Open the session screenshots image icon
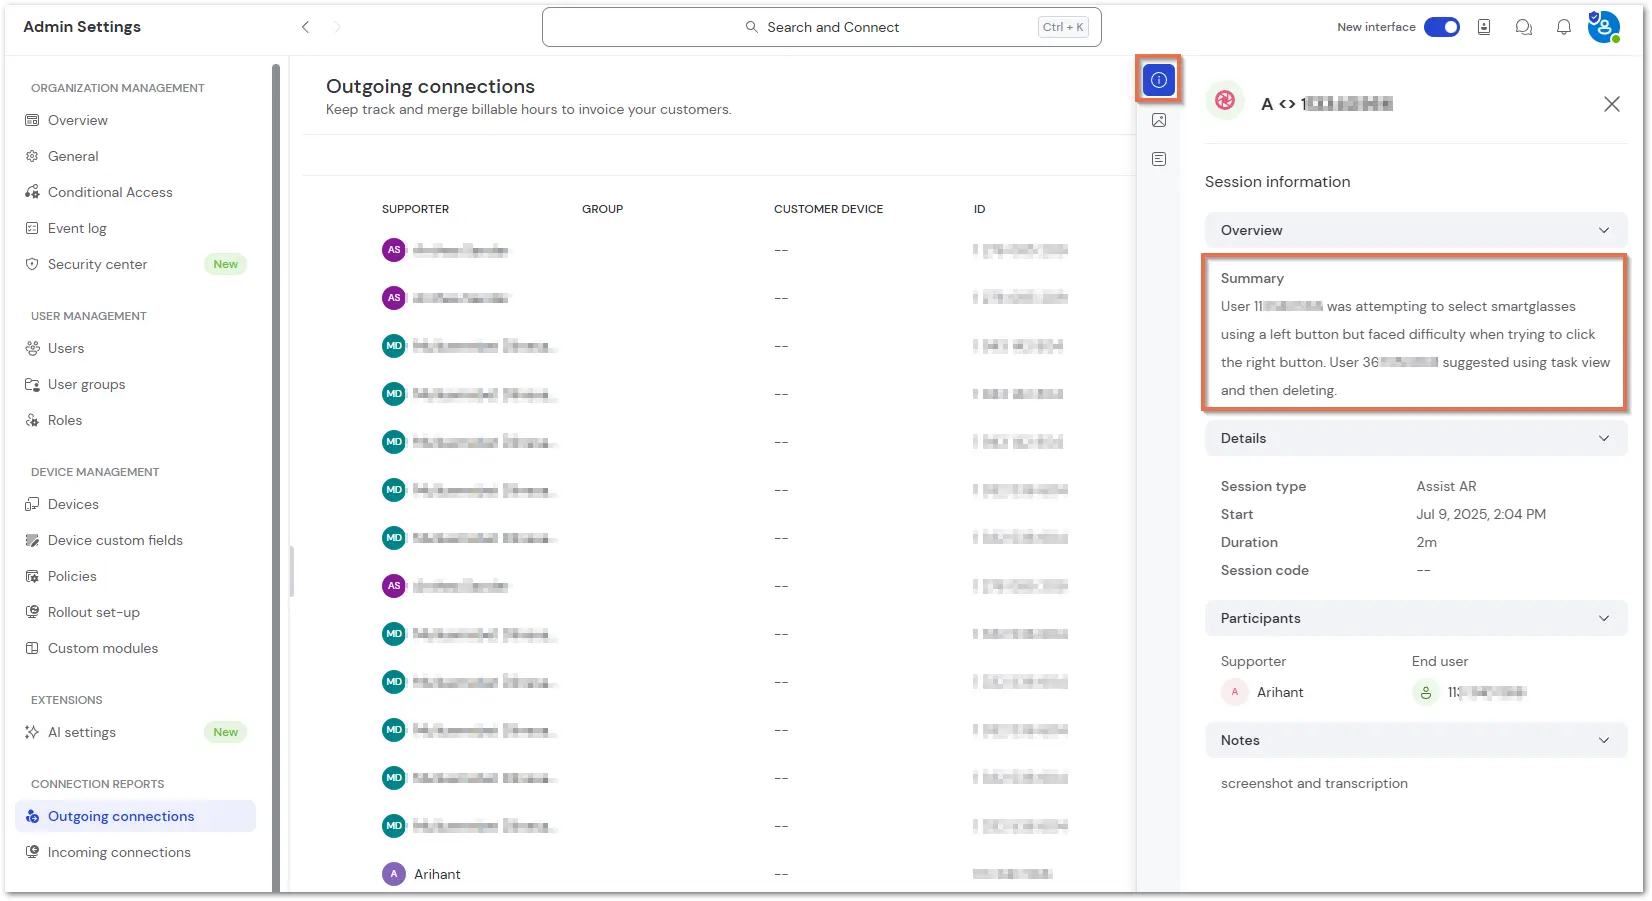 (x=1159, y=120)
